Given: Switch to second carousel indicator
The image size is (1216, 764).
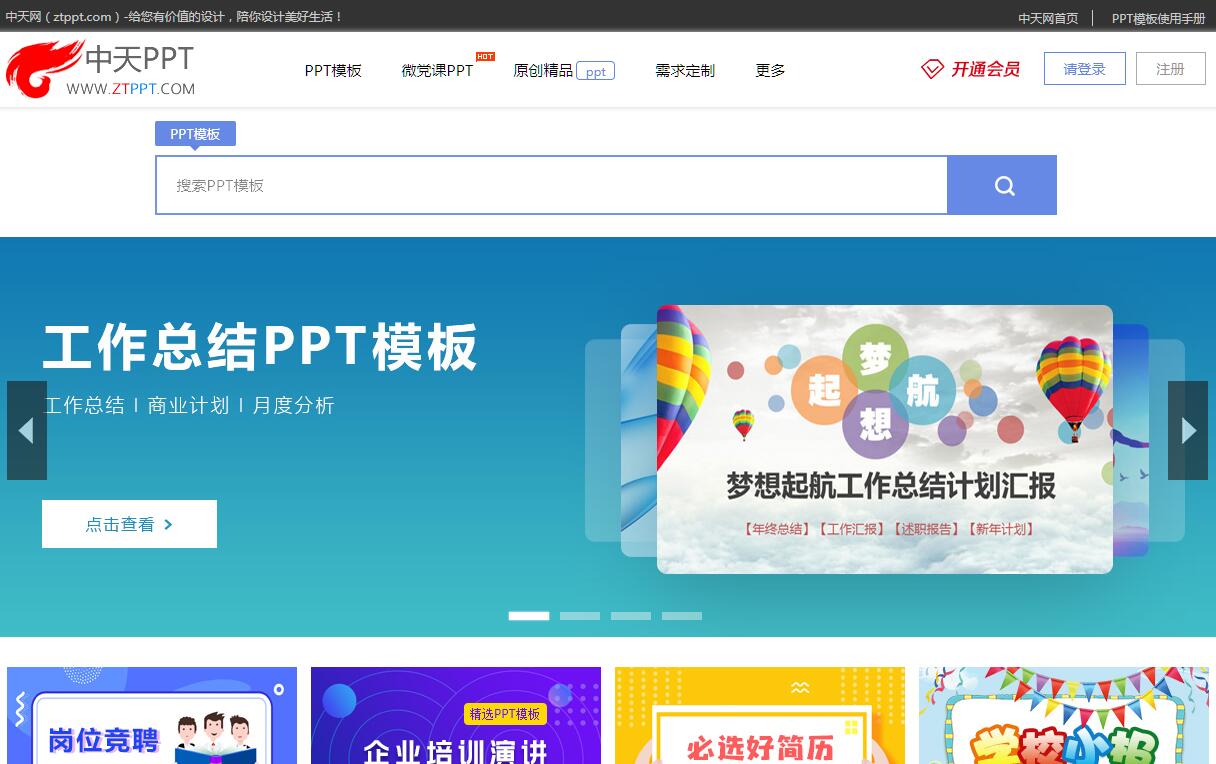Looking at the screenshot, I should pyautogui.click(x=580, y=616).
